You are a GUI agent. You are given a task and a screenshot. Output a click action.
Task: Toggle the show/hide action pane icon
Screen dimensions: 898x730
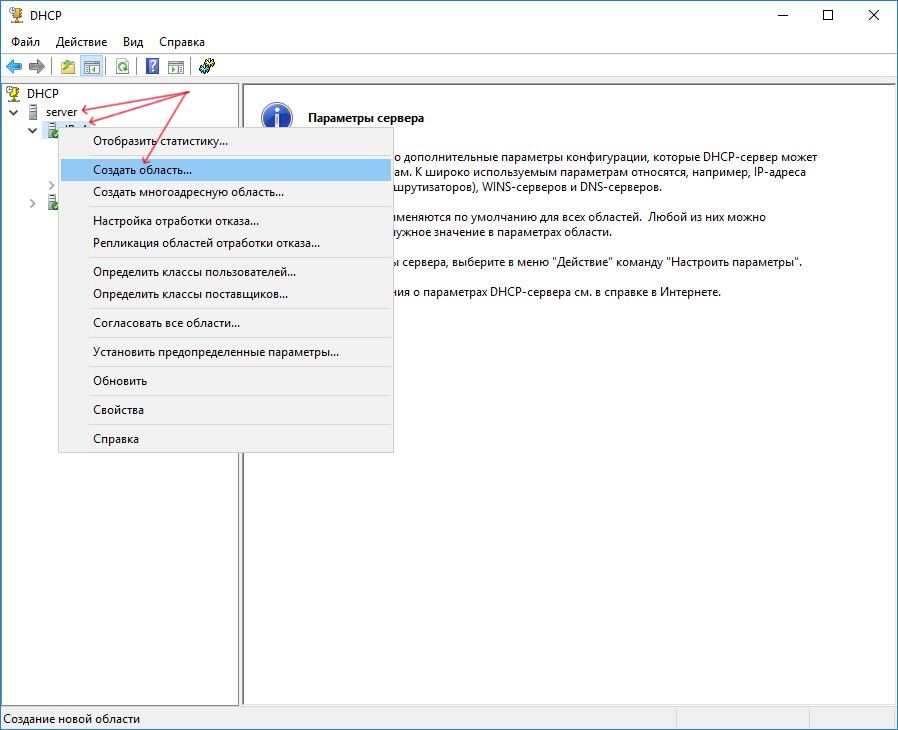176,67
